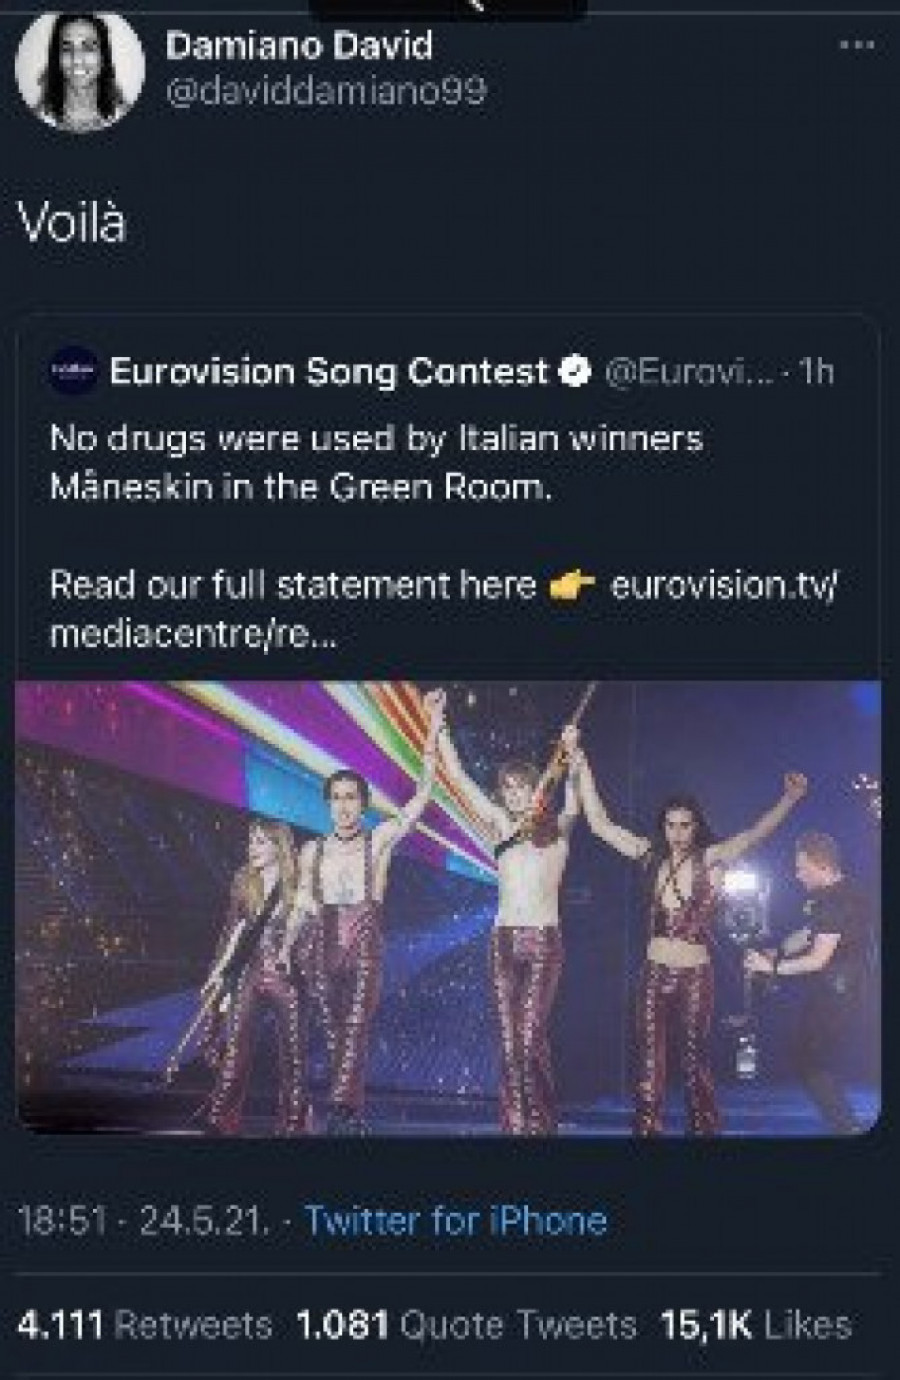Open the @daviddamiano99 handle
Viewport: 900px width, 1380px height.
(x=326, y=92)
